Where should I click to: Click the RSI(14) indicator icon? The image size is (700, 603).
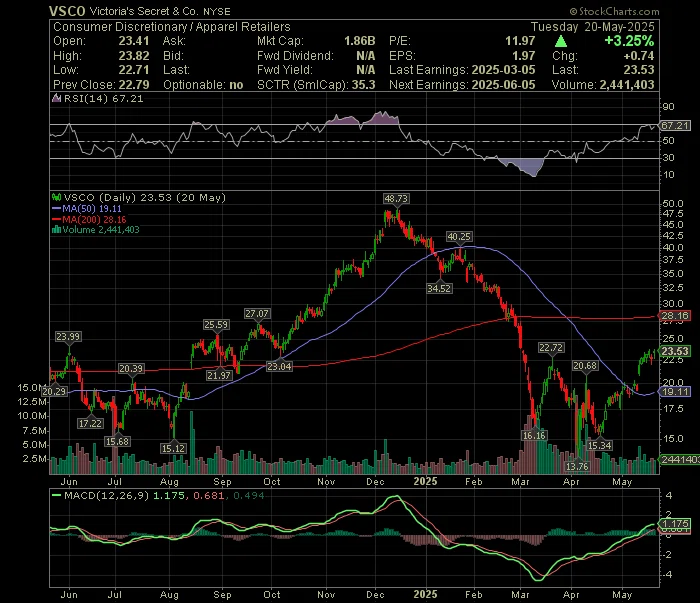pos(56,99)
